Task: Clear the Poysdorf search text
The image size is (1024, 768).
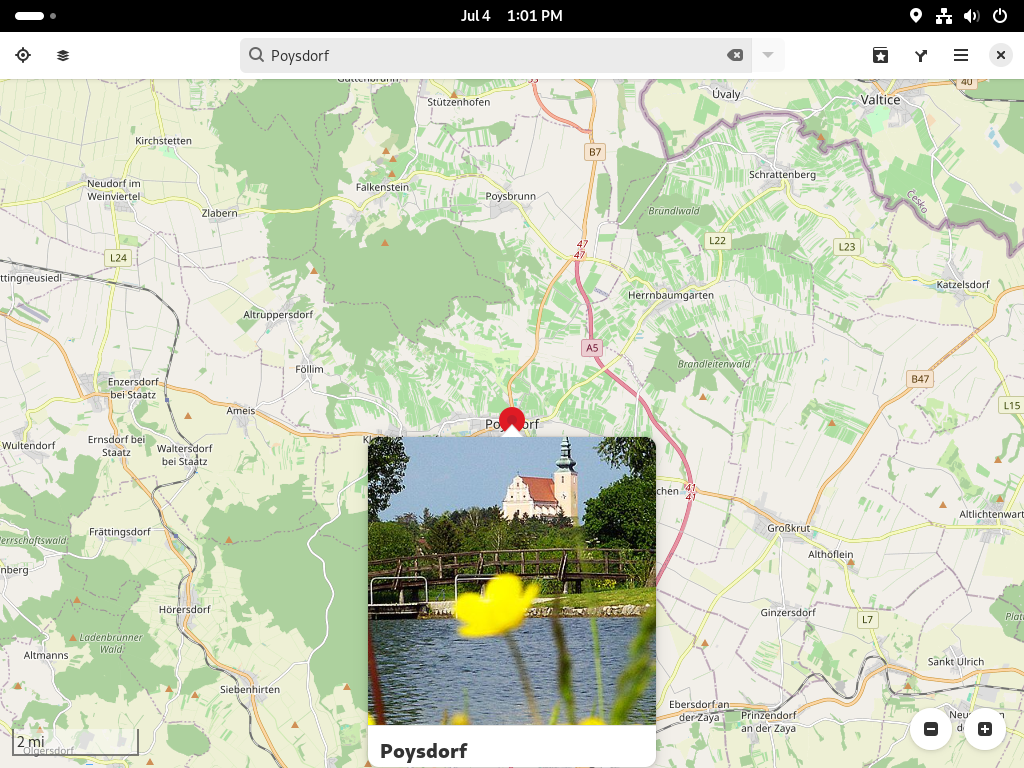Action: (735, 56)
